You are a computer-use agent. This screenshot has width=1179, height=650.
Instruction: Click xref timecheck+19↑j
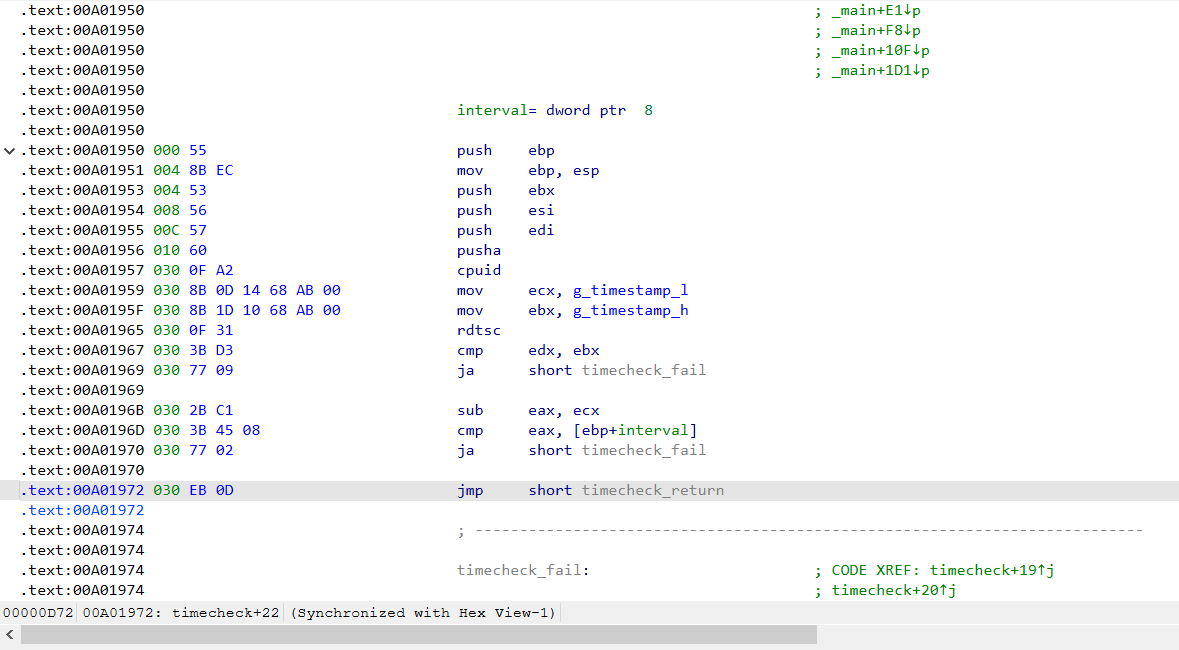coord(992,570)
